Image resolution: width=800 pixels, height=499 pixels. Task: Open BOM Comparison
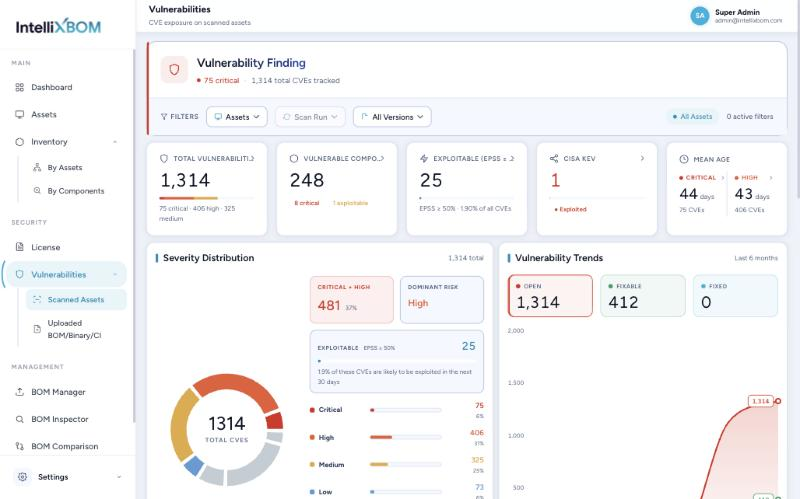click(x=65, y=446)
